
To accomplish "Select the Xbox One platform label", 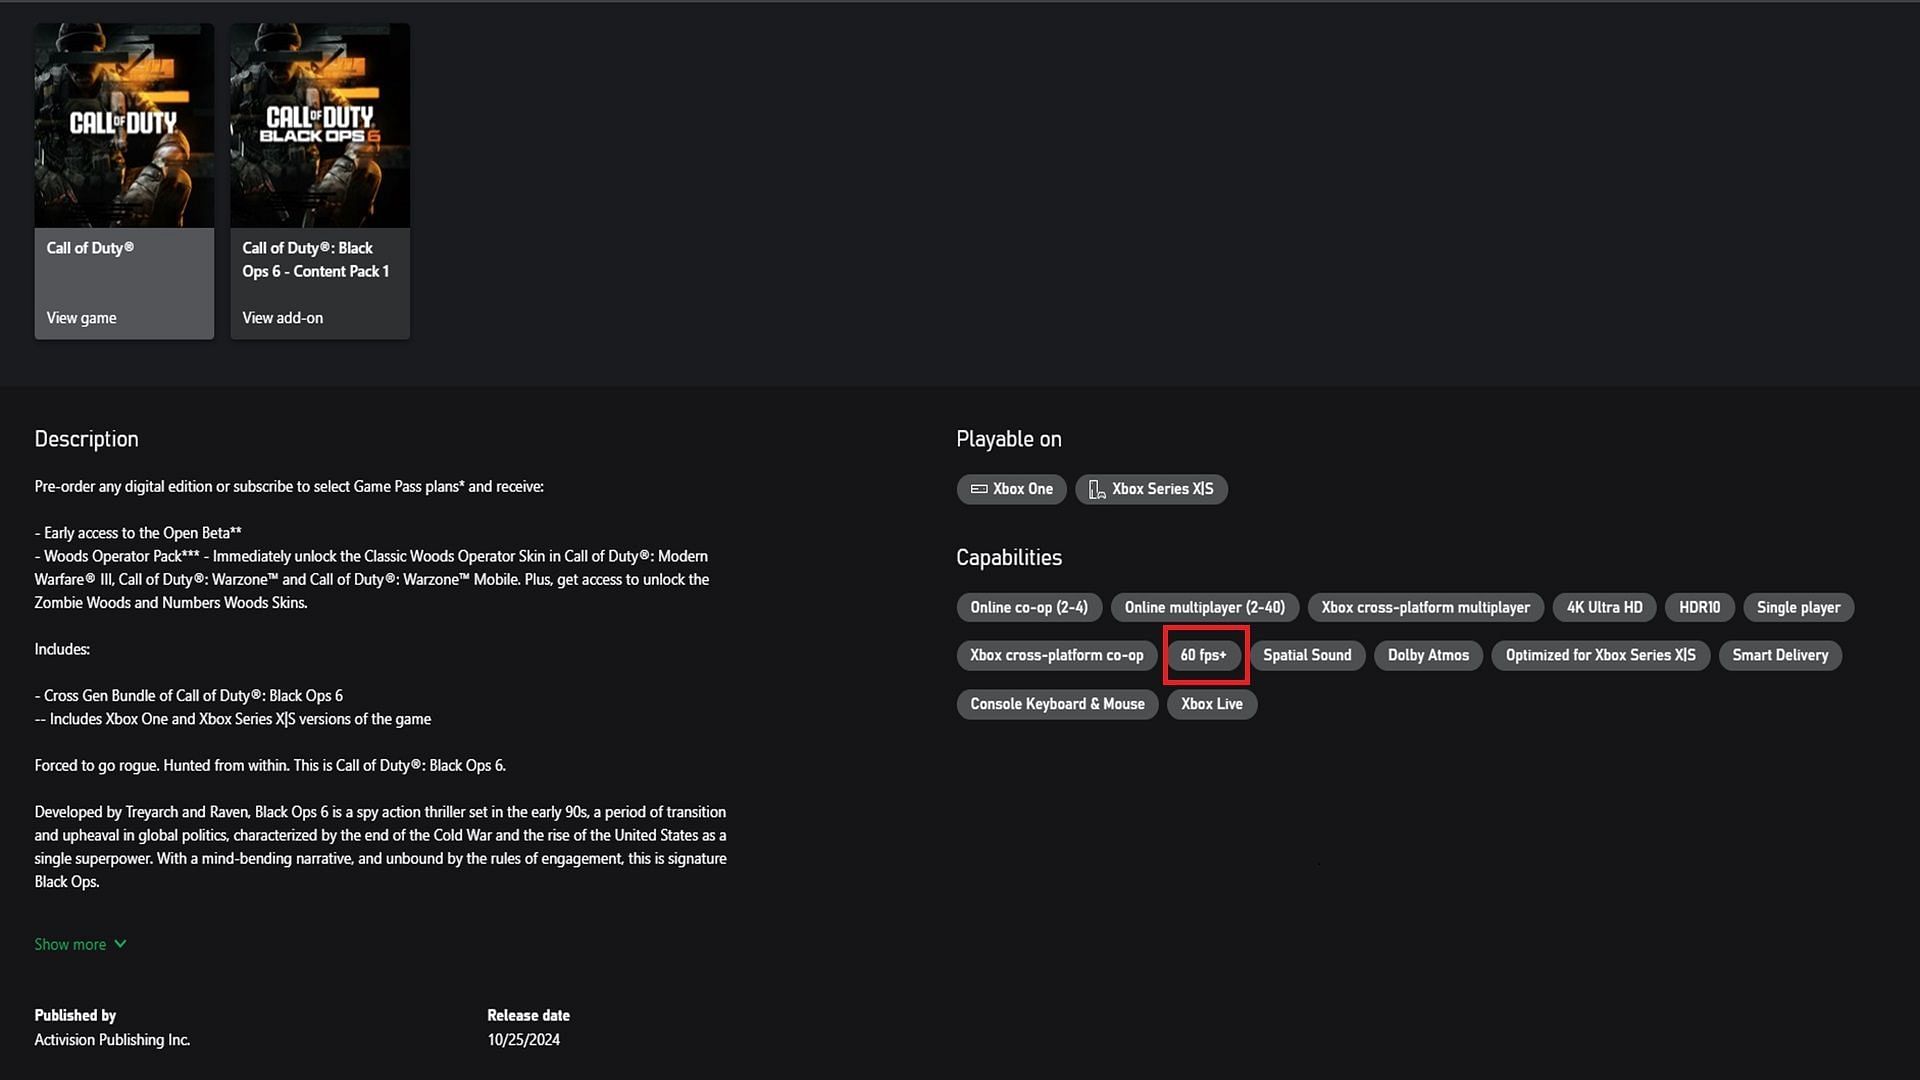I will (1011, 489).
